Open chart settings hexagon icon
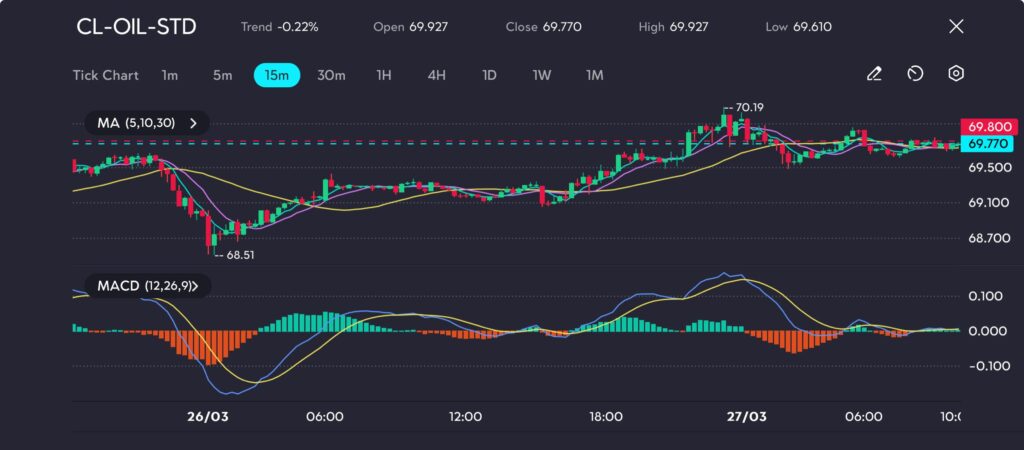The image size is (1024, 450). (x=956, y=74)
